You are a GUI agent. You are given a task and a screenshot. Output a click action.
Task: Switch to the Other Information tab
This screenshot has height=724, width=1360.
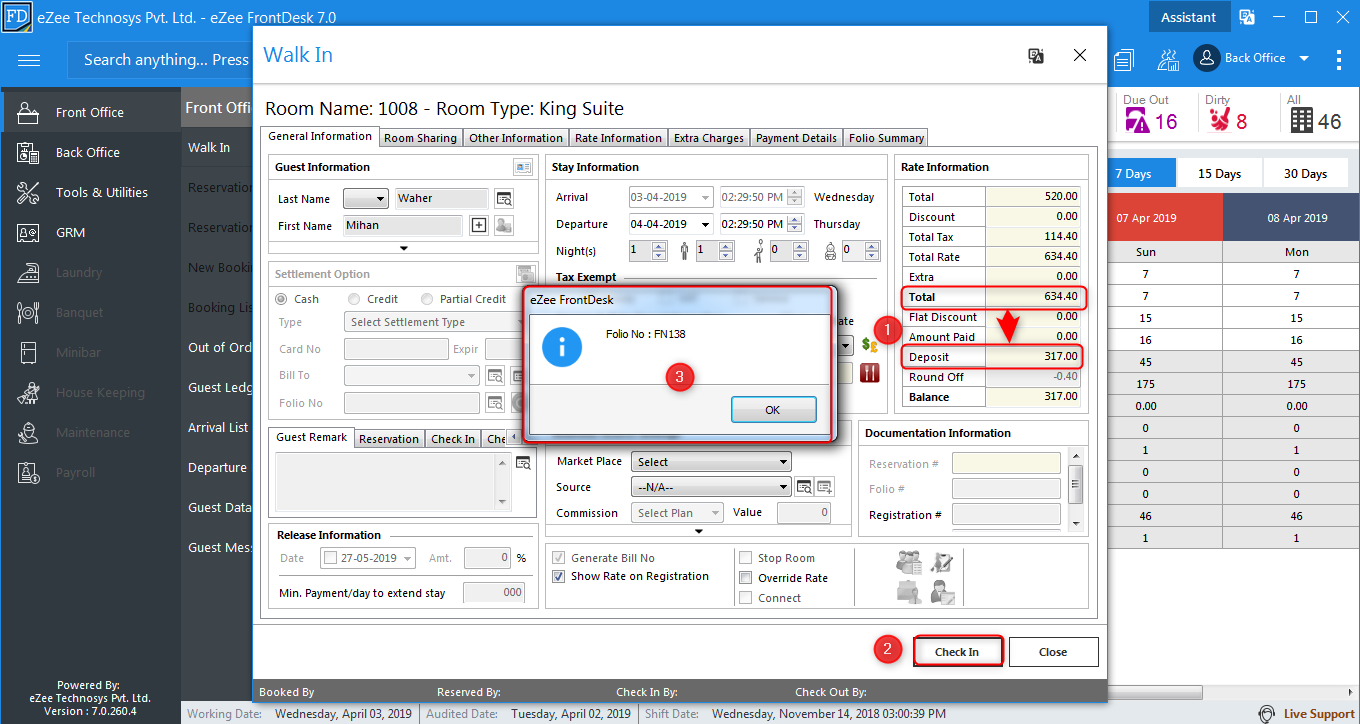pos(516,138)
